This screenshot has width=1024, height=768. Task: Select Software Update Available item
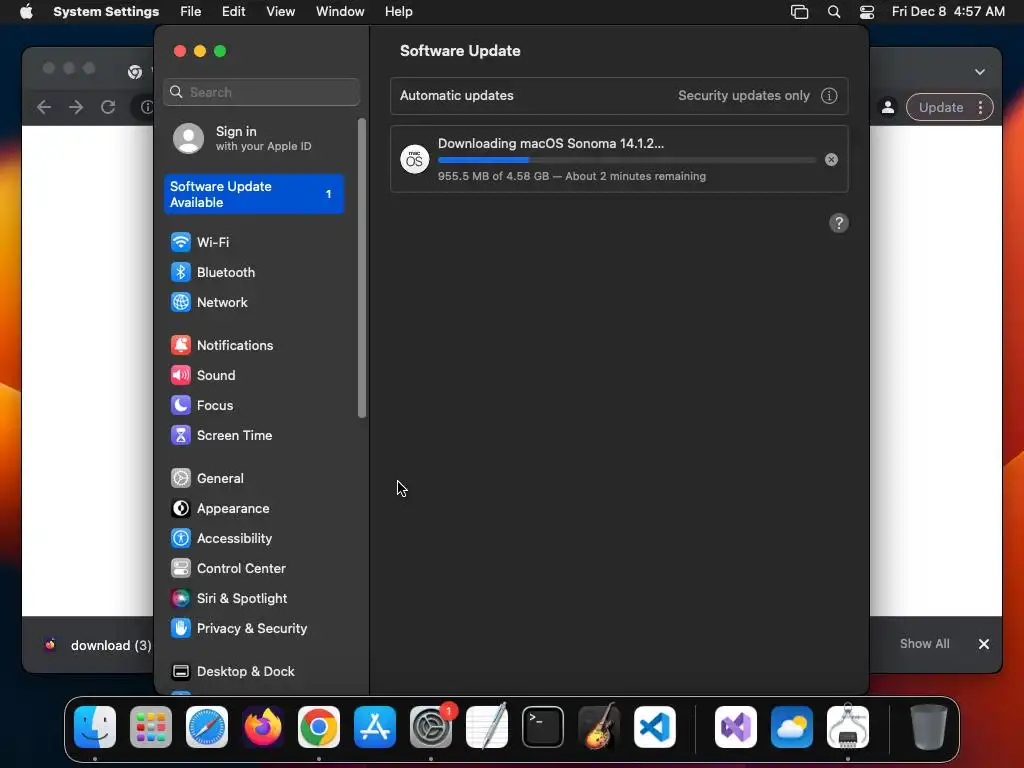click(253, 195)
